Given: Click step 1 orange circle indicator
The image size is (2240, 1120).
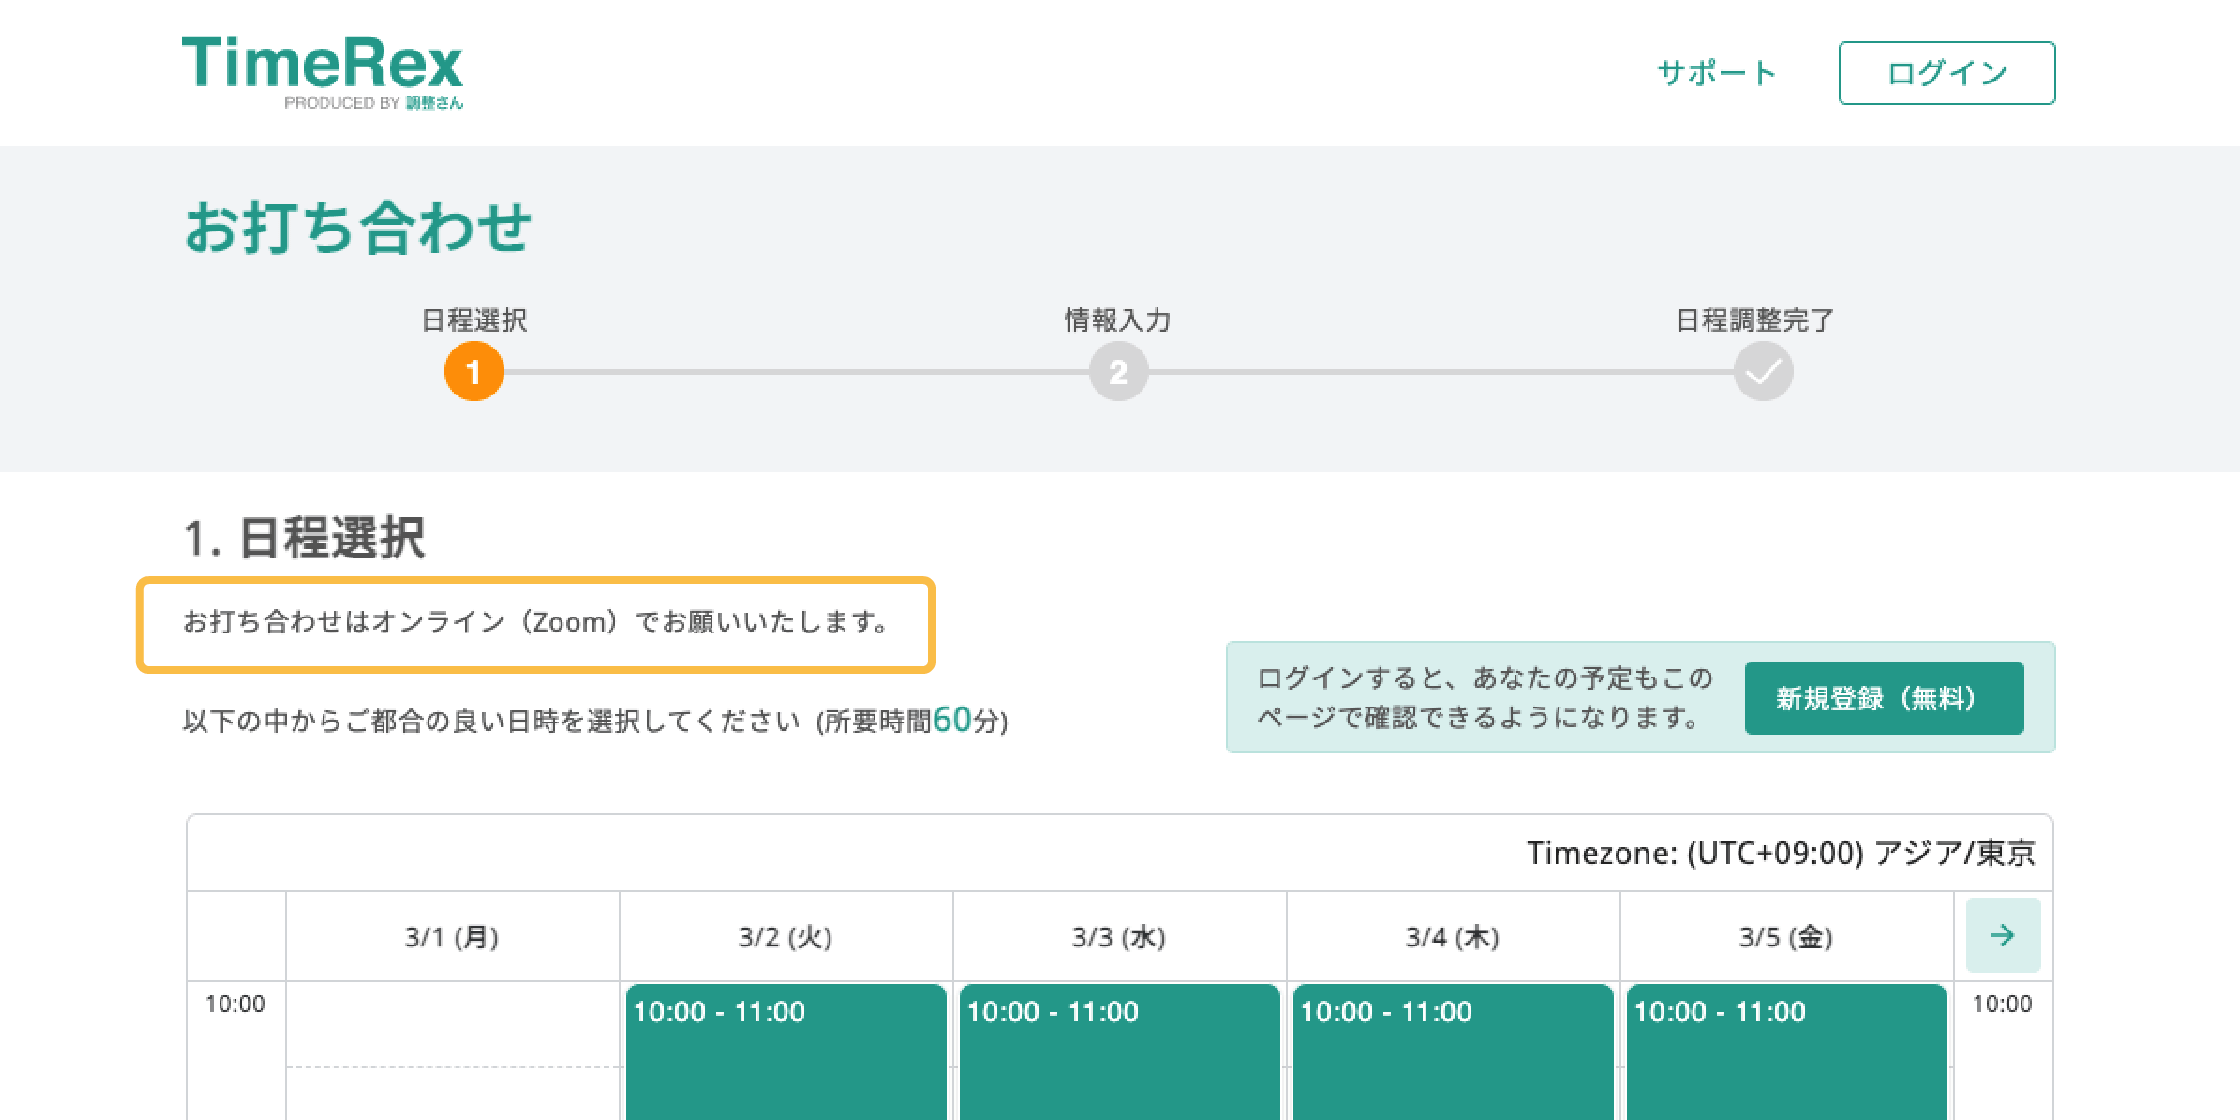Looking at the screenshot, I should pos(474,371).
